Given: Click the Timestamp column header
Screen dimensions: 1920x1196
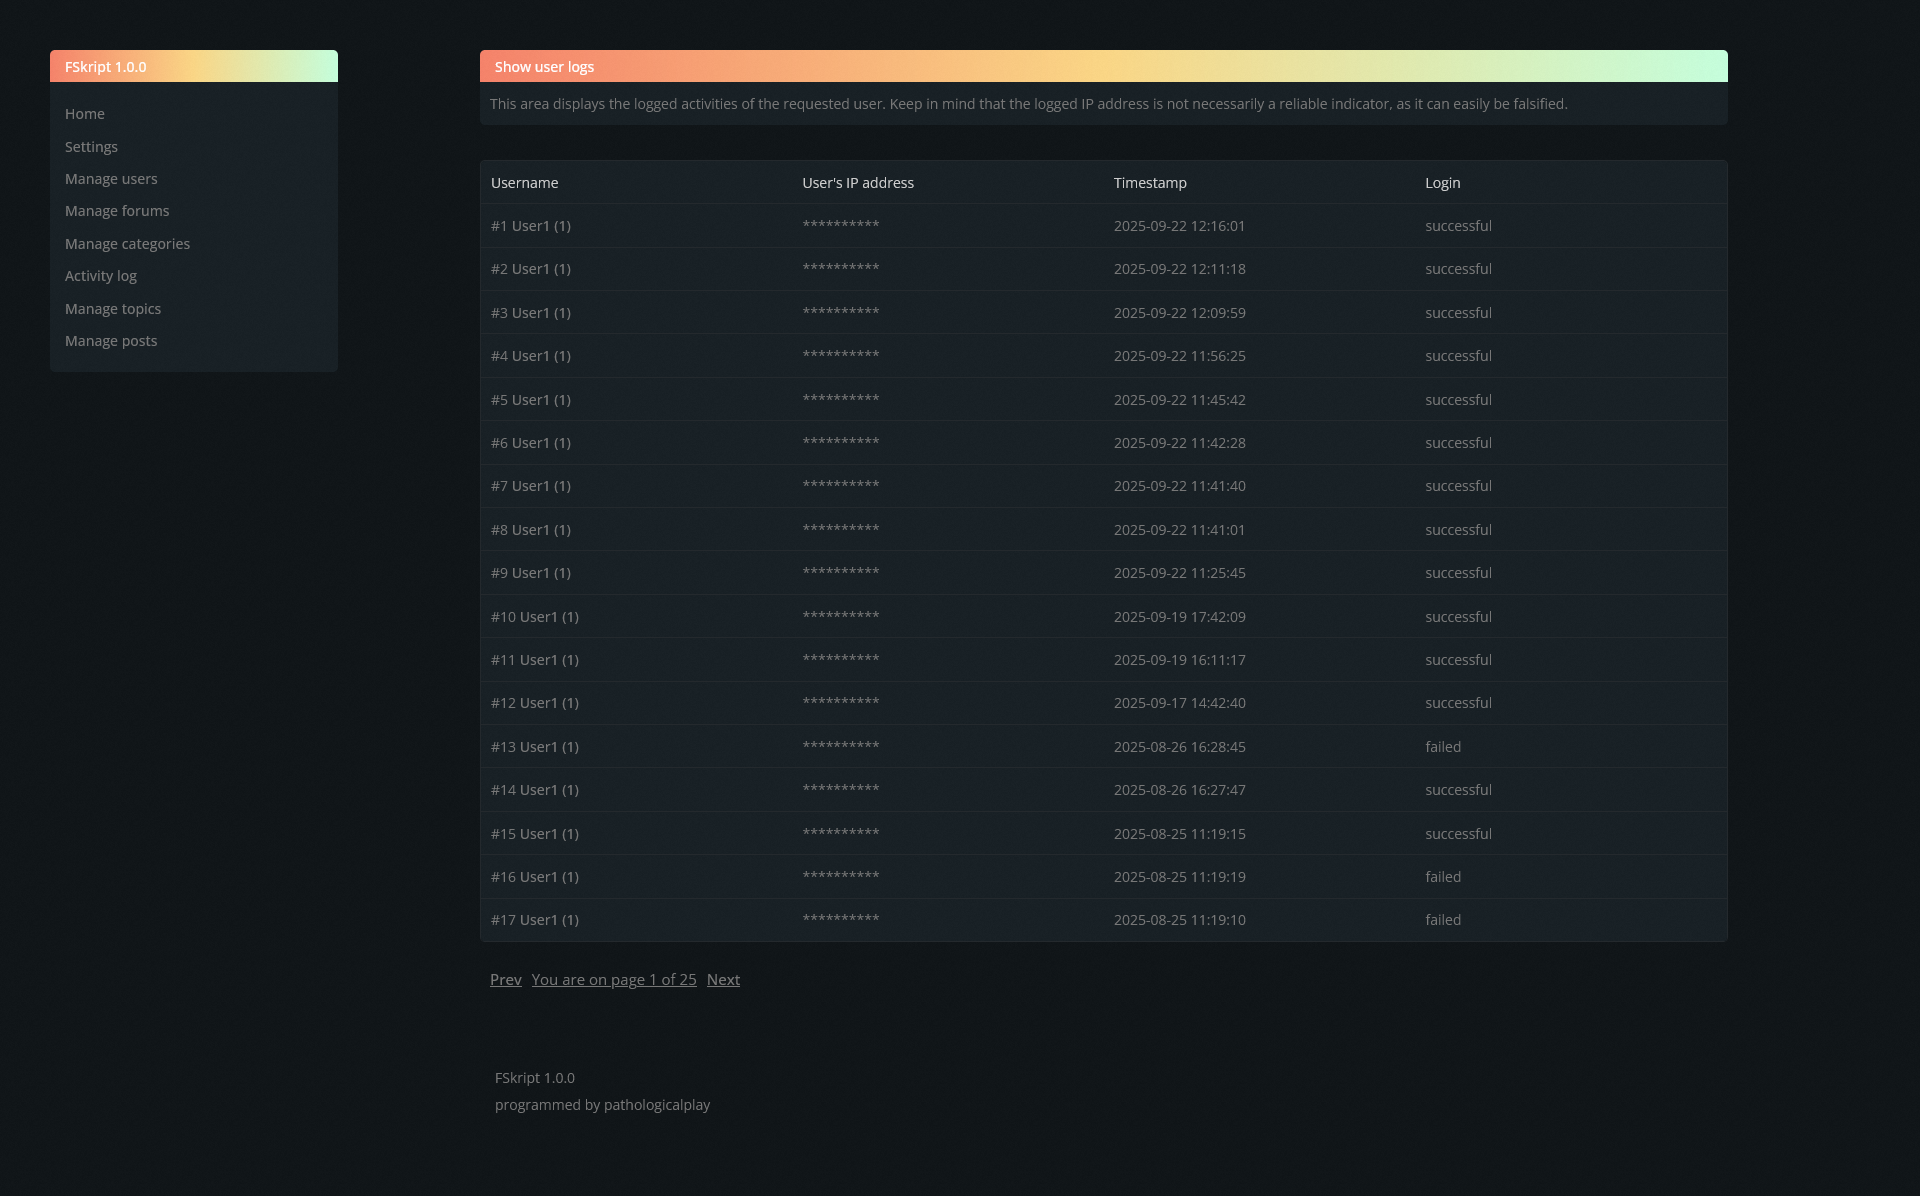Looking at the screenshot, I should tap(1150, 183).
